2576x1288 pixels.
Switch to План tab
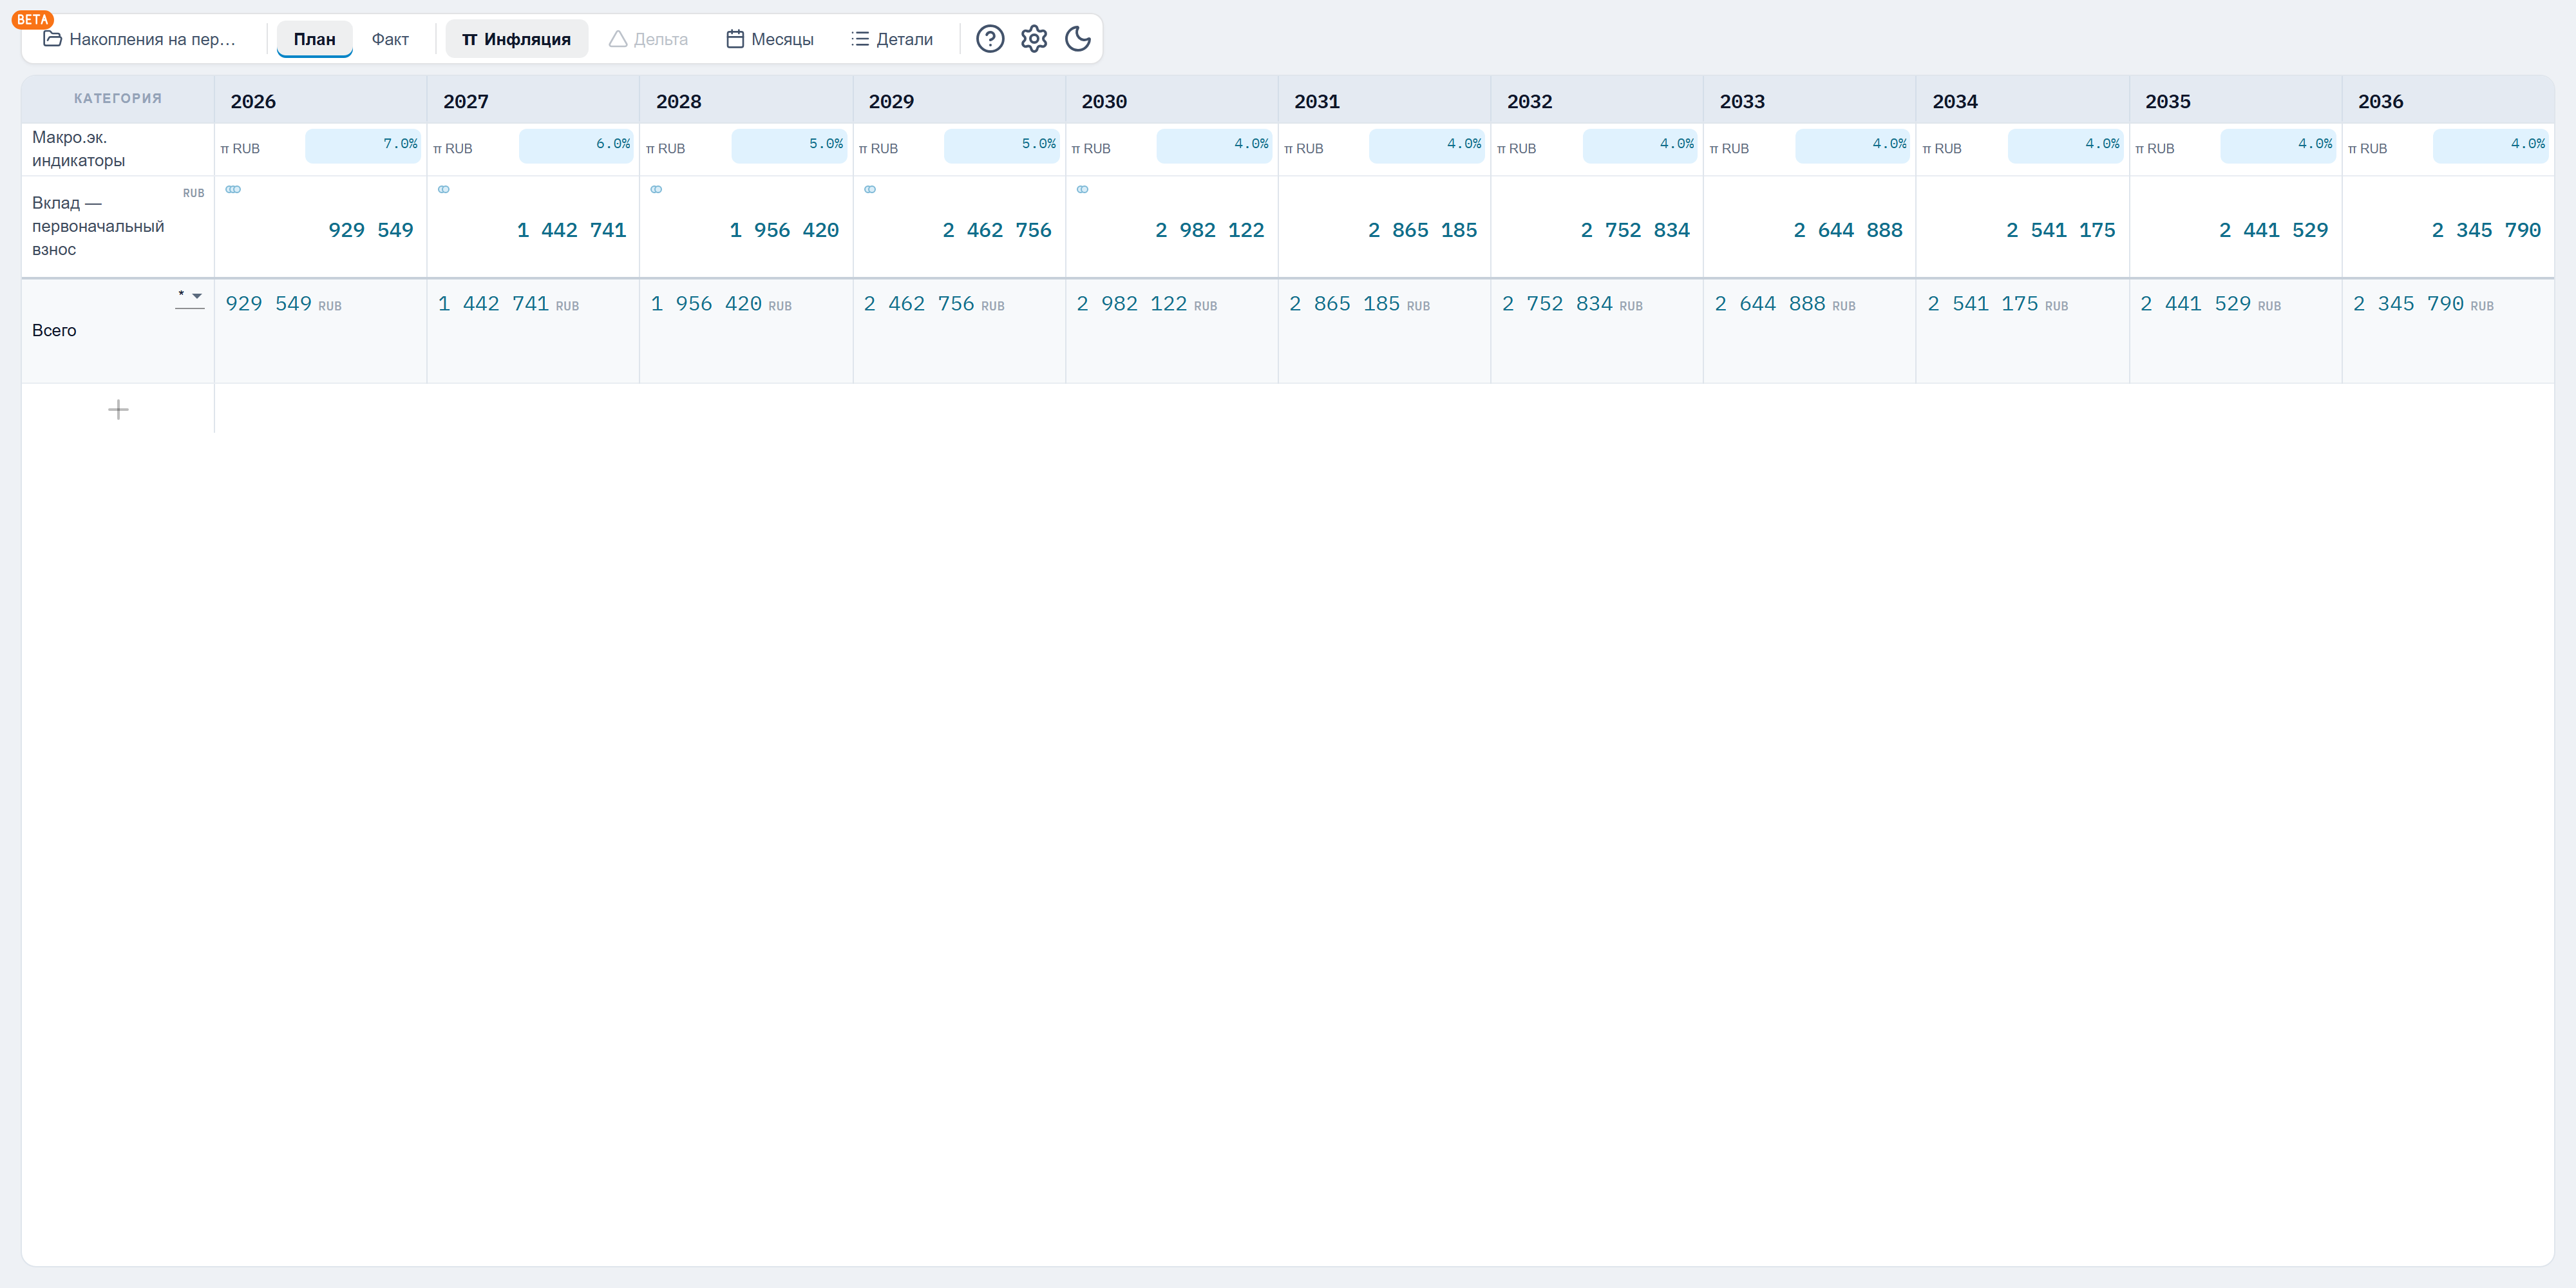pyautogui.click(x=314, y=39)
